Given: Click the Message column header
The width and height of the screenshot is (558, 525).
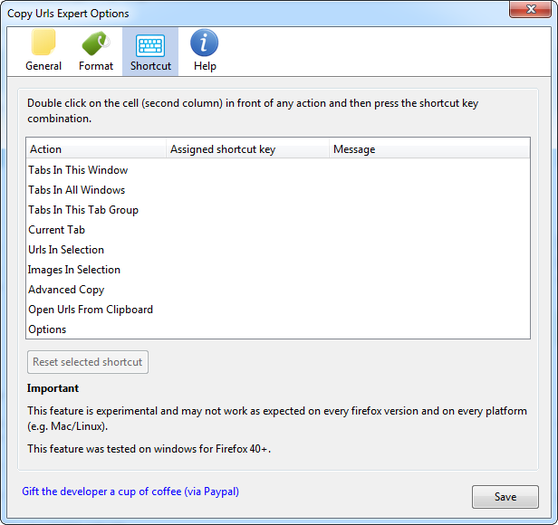Looking at the screenshot, I should pyautogui.click(x=430, y=149).
